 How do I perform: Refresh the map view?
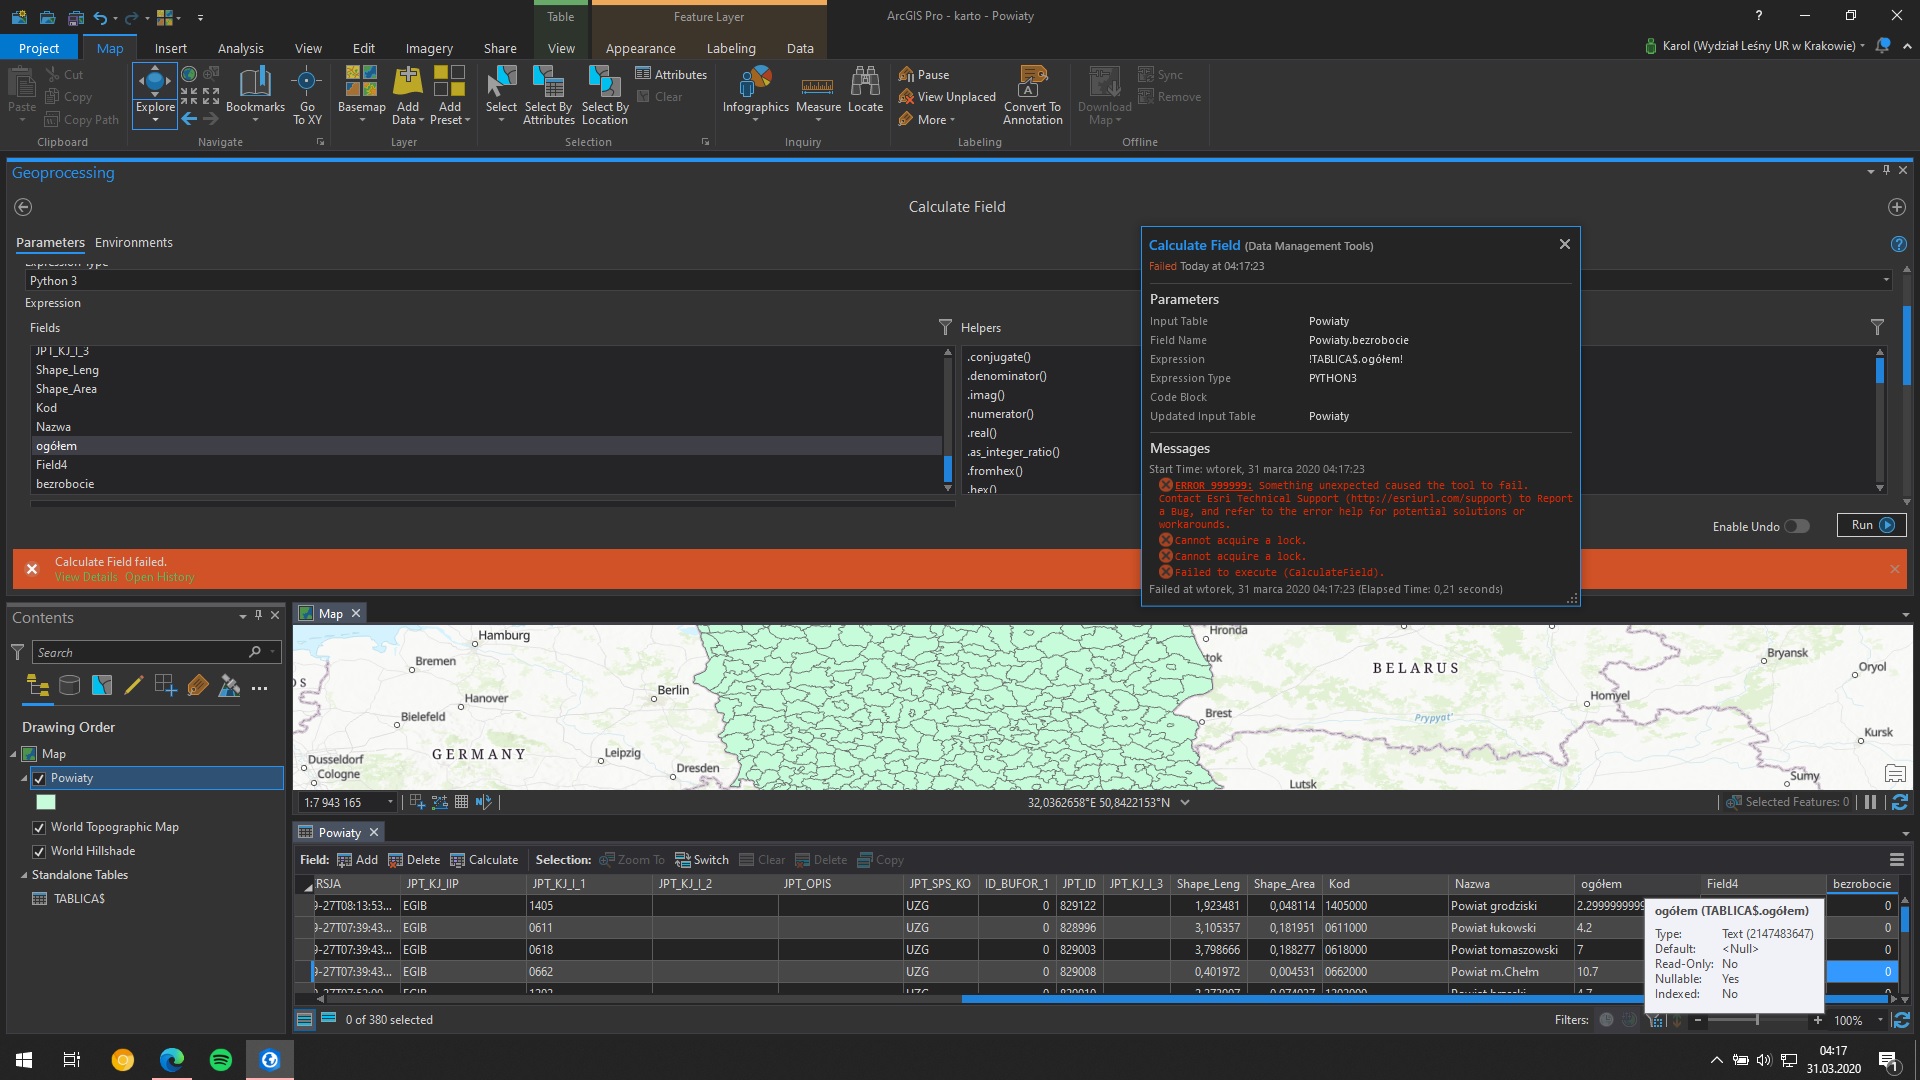point(1899,802)
